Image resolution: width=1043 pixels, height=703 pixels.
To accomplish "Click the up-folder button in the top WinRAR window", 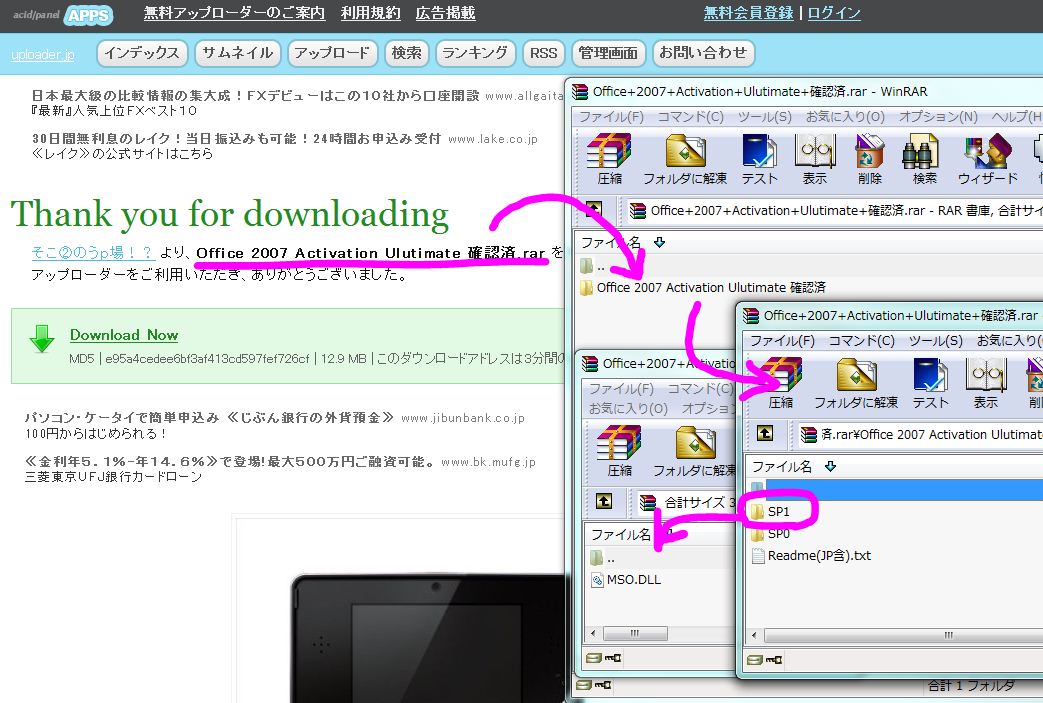I will (593, 209).
